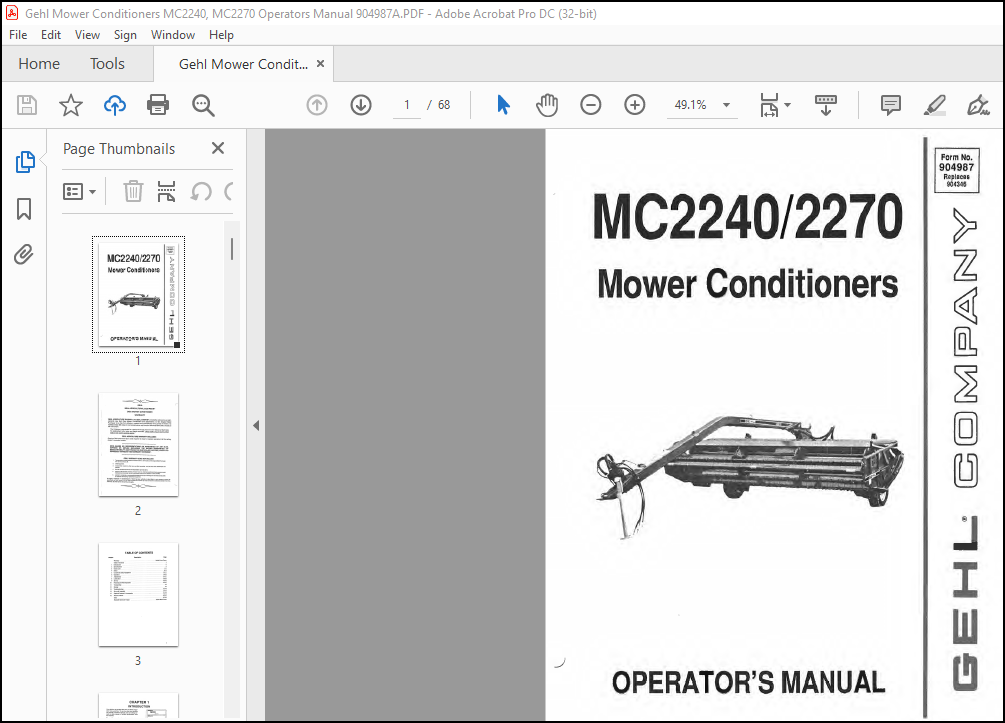Switch to the Home tab

(39, 63)
